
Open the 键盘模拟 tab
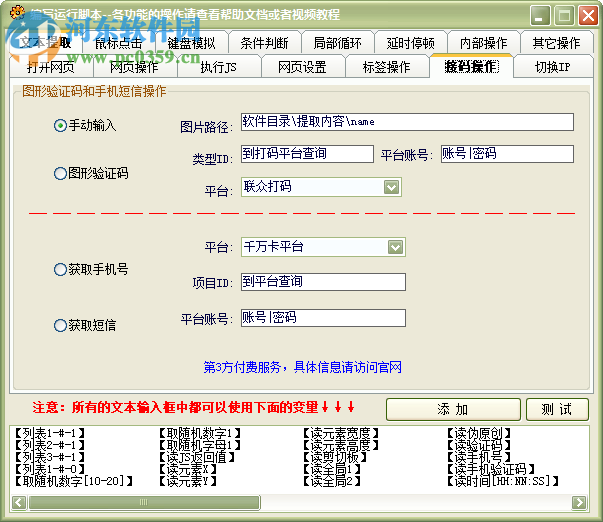192,43
